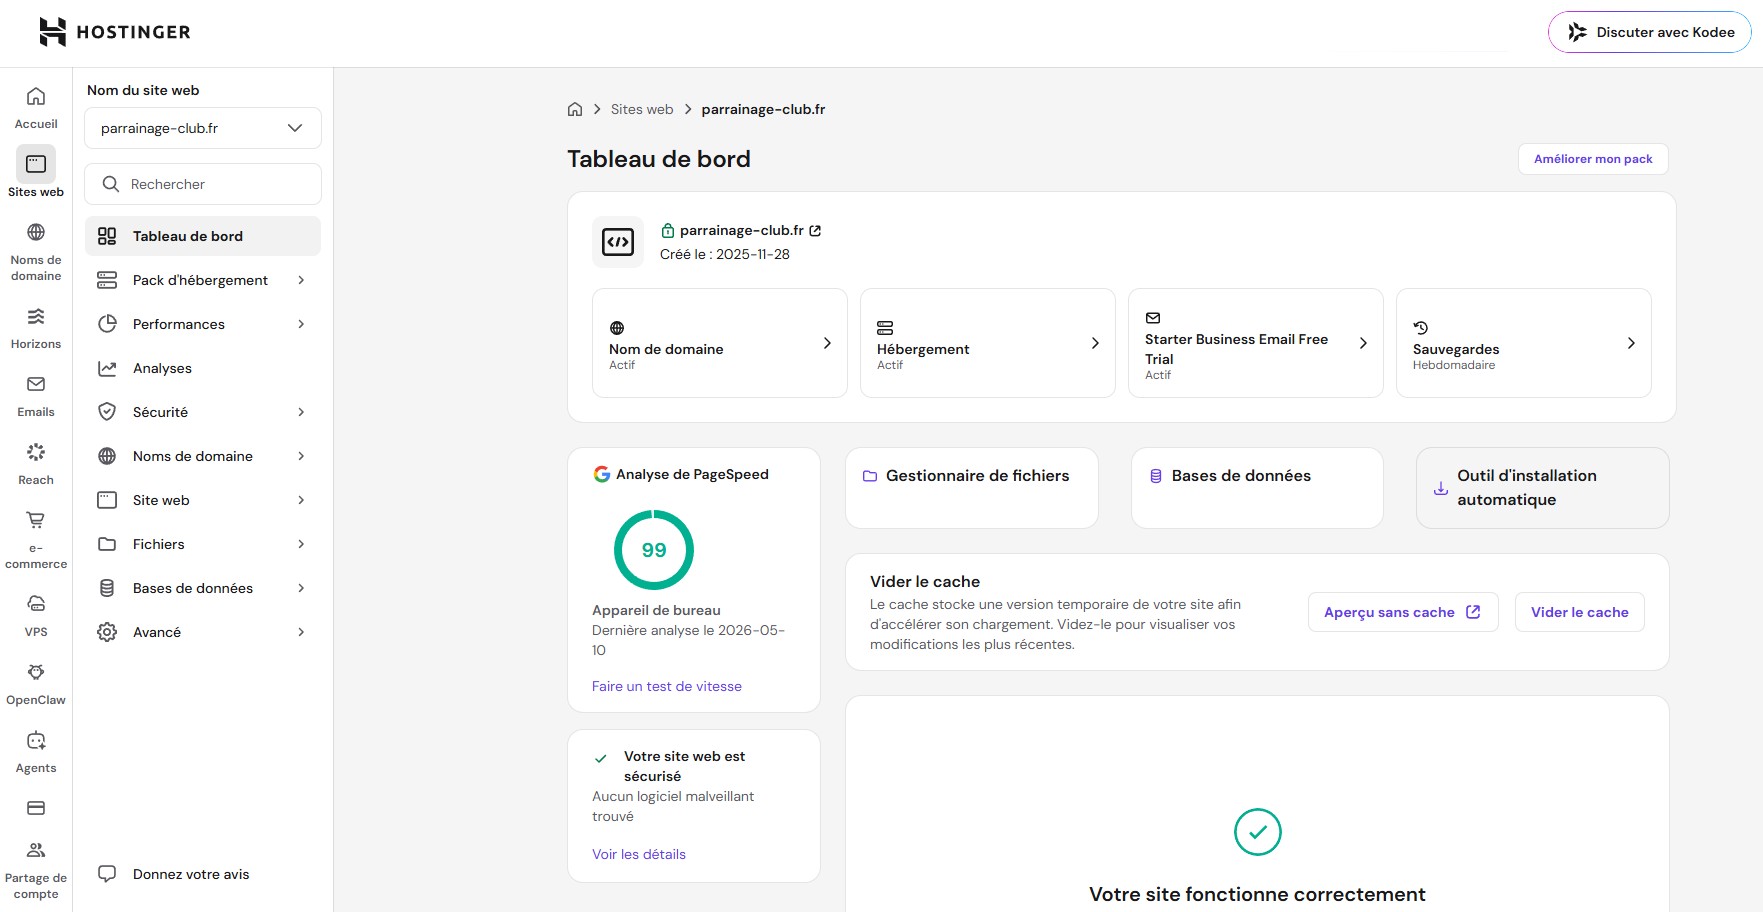Open Noms de domaine rail icon

[36, 232]
